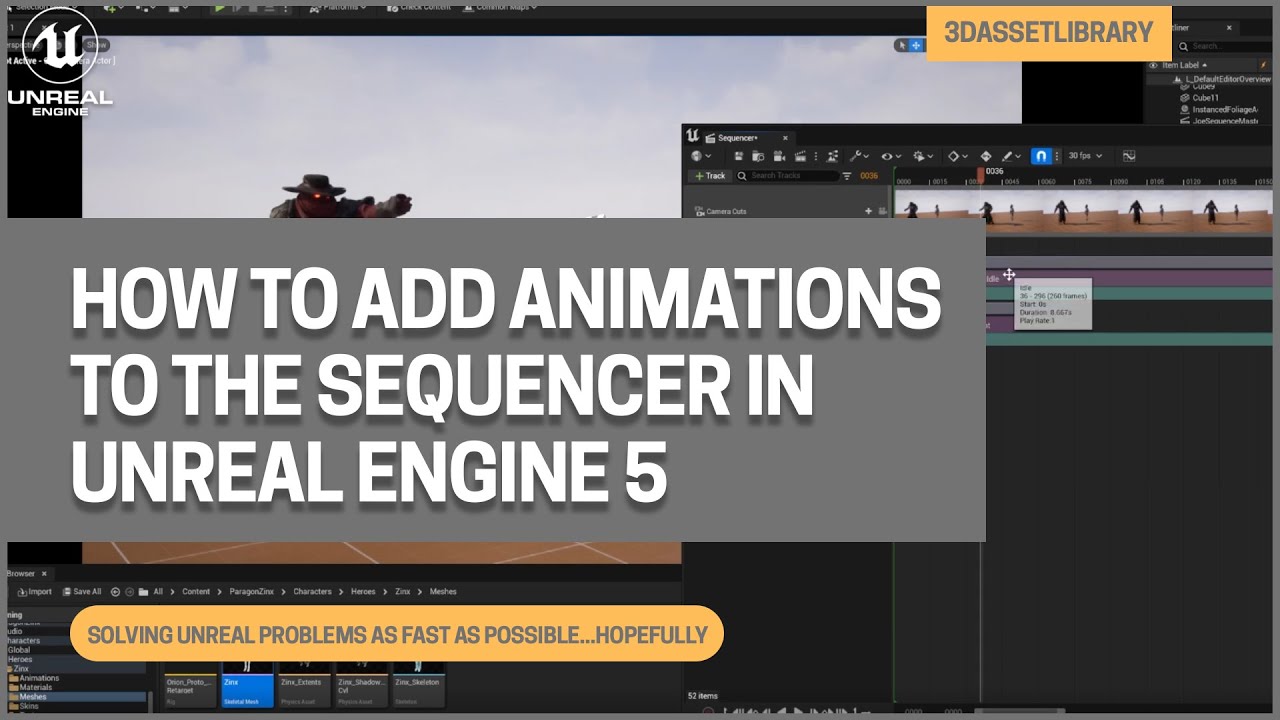Close the Sequencer tab
Viewport: 1280px width, 720px height.
pos(785,138)
